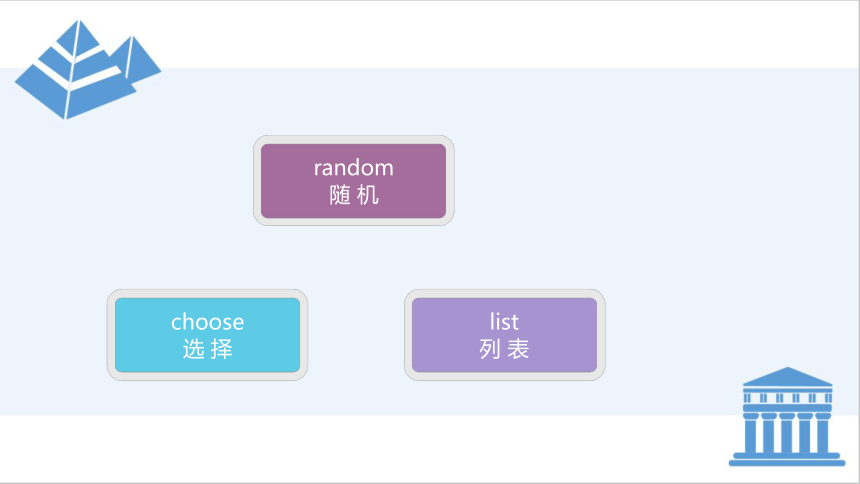Select the lavender list box
This screenshot has width=860, height=484.
pyautogui.click(x=505, y=335)
